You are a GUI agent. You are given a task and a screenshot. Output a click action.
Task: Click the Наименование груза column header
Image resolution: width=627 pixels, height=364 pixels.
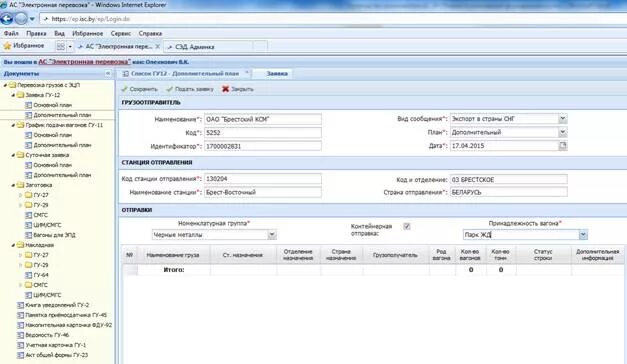tap(173, 255)
